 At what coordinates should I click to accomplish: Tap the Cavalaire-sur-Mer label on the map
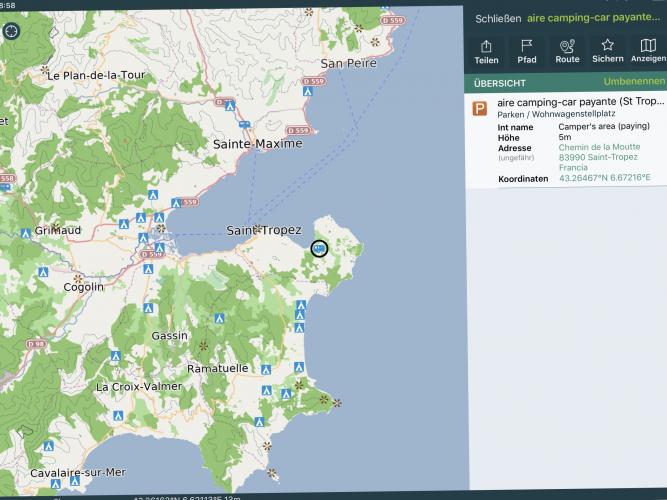tap(78, 472)
